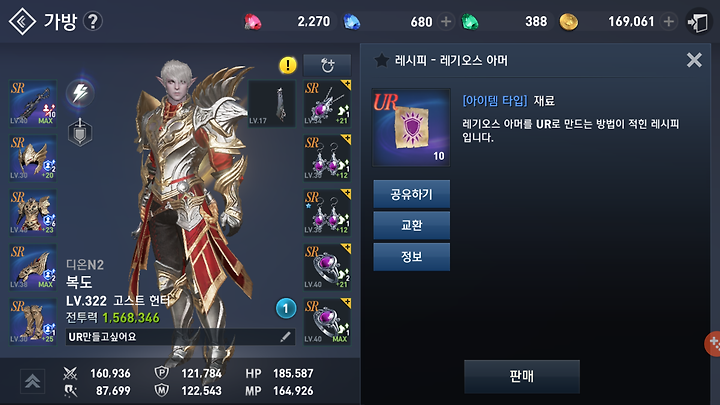Image resolution: width=720 pixels, height=405 pixels.
Task: Sell the recipe with the 판매 button
Action: (522, 377)
